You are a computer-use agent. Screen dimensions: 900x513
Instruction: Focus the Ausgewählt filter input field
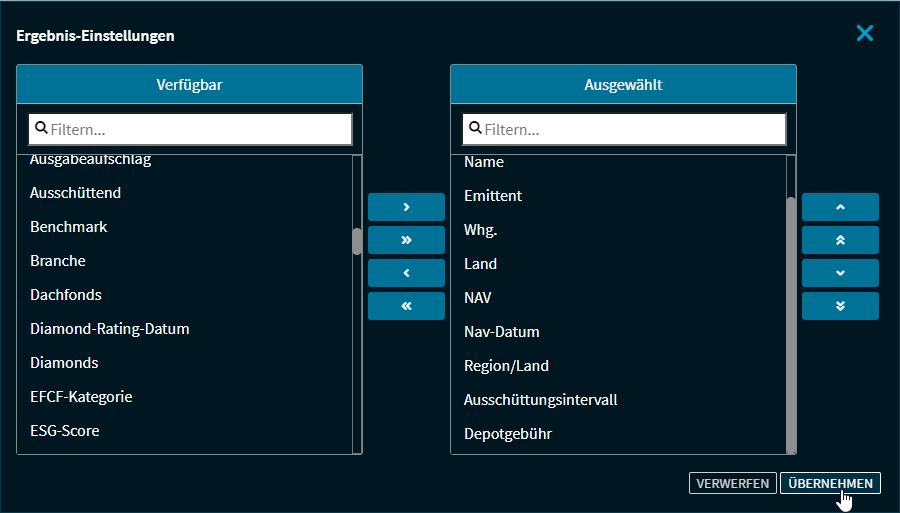pyautogui.click(x=634, y=129)
